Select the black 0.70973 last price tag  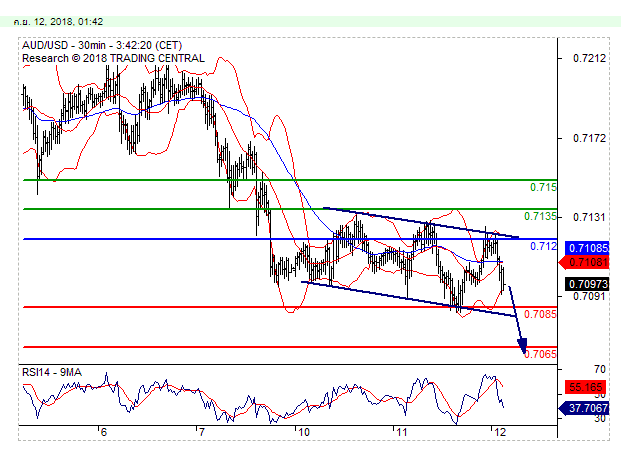(587, 284)
